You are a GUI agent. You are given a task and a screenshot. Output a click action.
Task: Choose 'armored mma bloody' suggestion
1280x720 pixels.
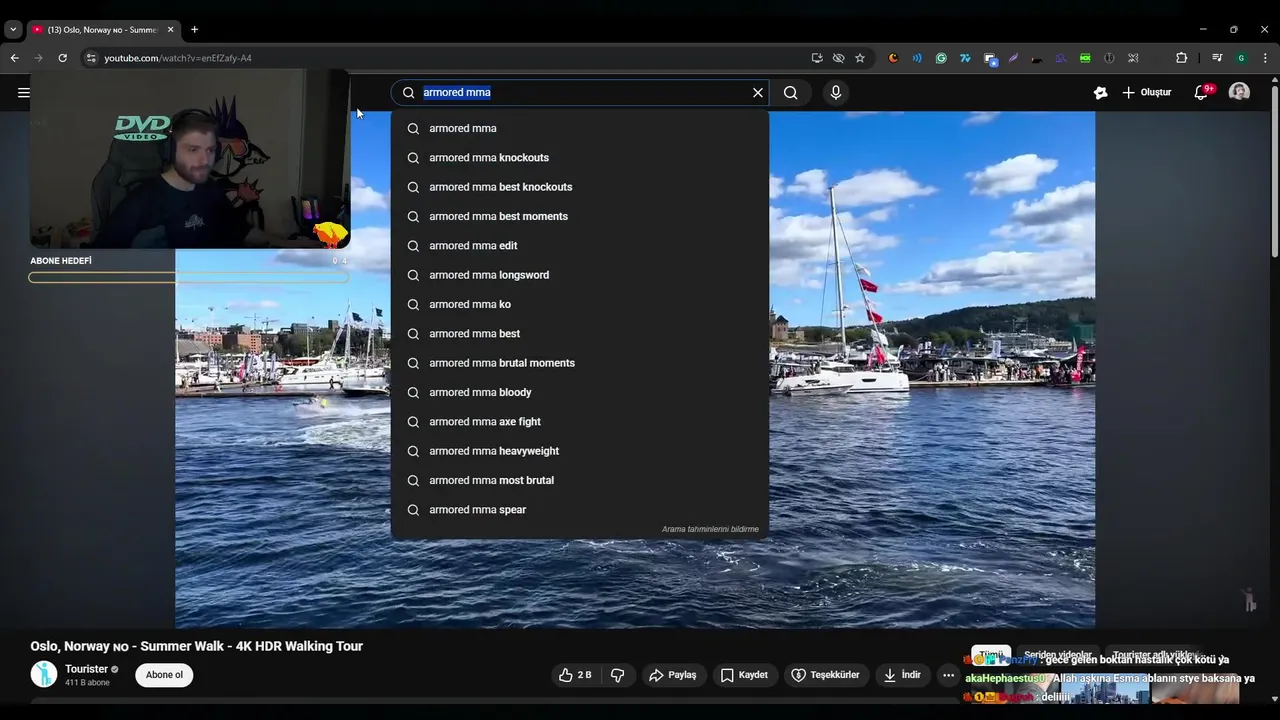click(x=580, y=392)
